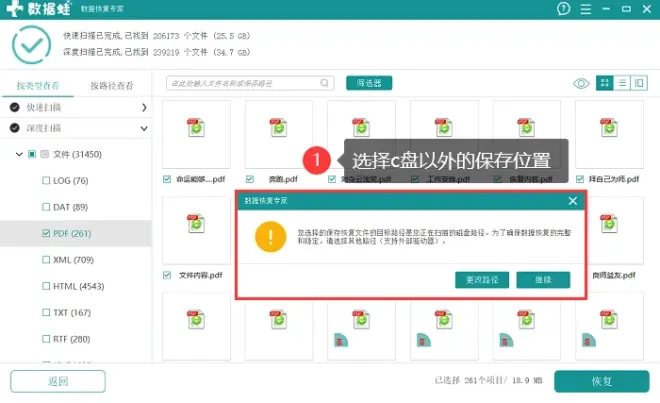Click the 筛选器 filter button
660x403 pixels.
click(x=369, y=83)
